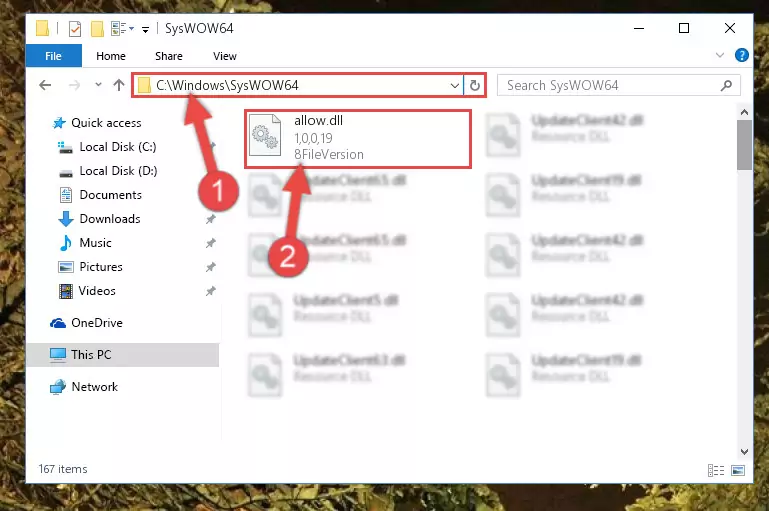
Task: Click the Quick access star icon
Action: point(59,123)
